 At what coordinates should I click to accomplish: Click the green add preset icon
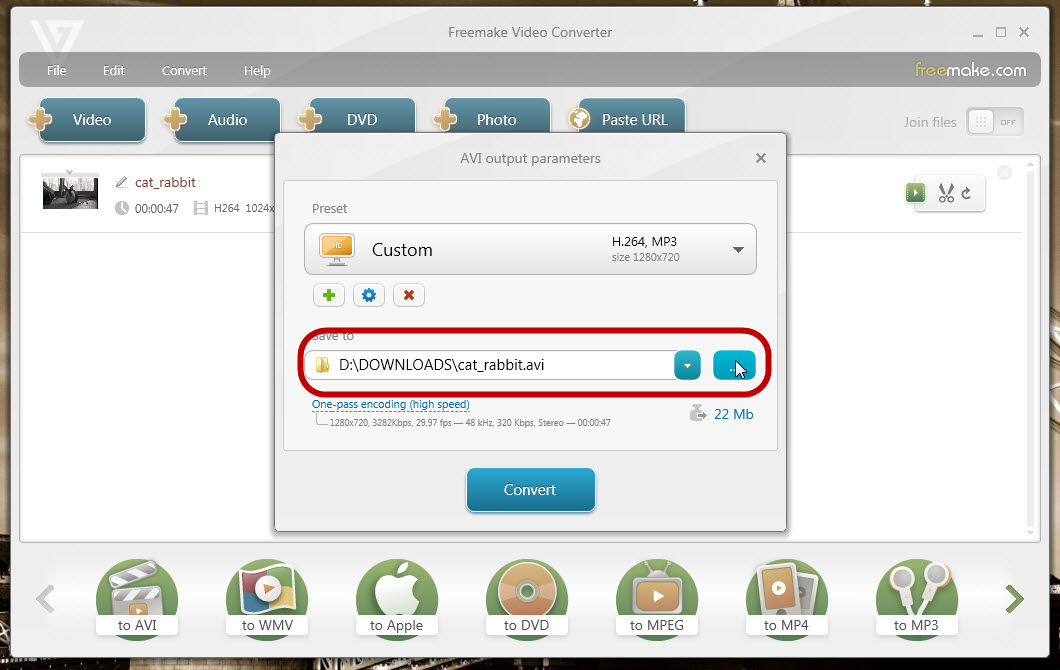[x=329, y=295]
